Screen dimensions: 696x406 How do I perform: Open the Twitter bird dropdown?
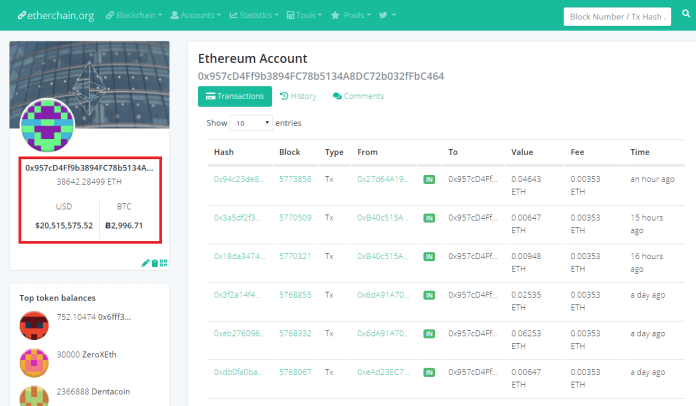[387, 15]
